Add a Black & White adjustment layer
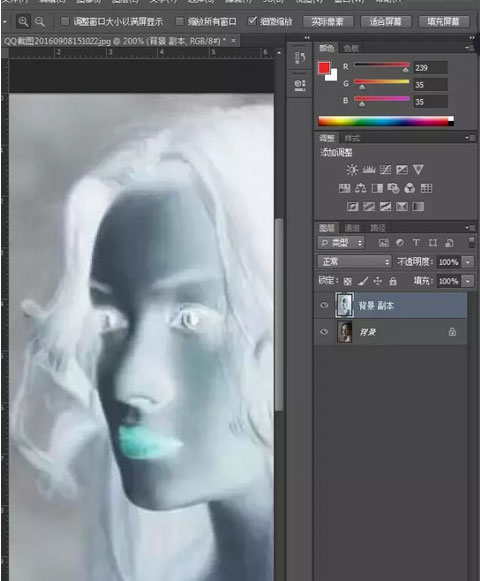The width and height of the screenshot is (480, 581). 377,188
